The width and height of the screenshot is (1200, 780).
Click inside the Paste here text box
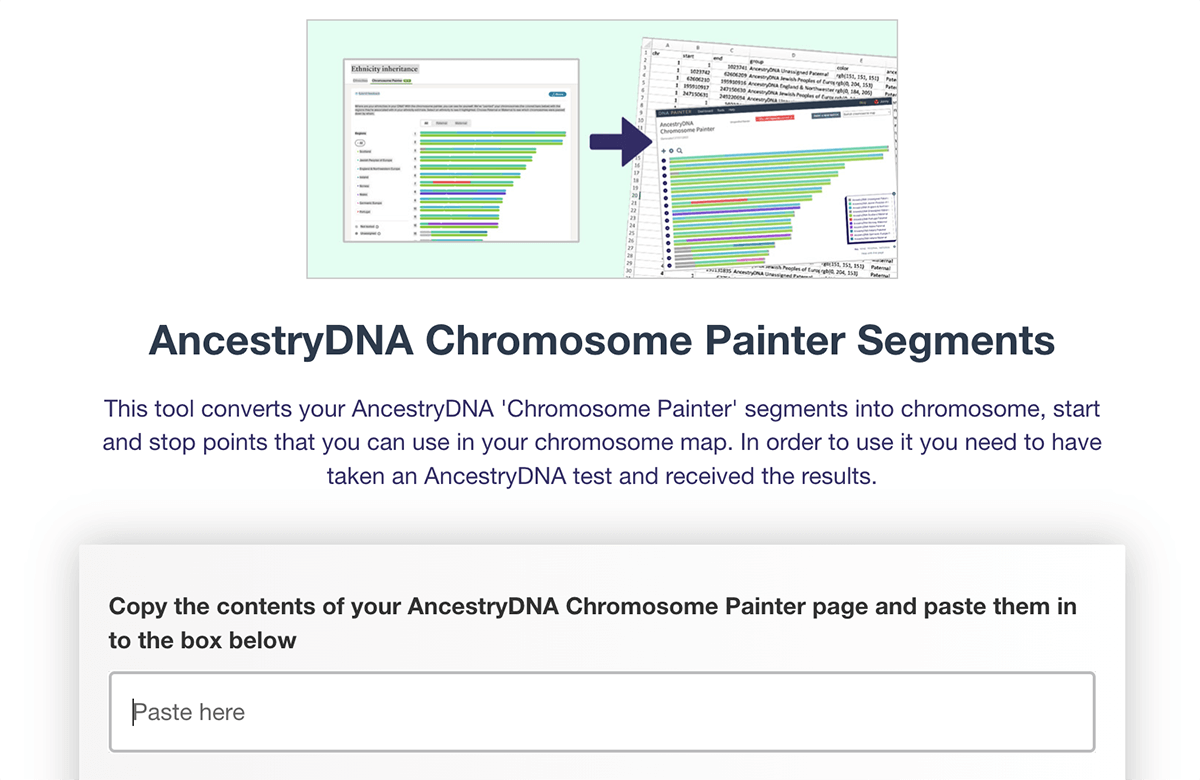(x=600, y=712)
